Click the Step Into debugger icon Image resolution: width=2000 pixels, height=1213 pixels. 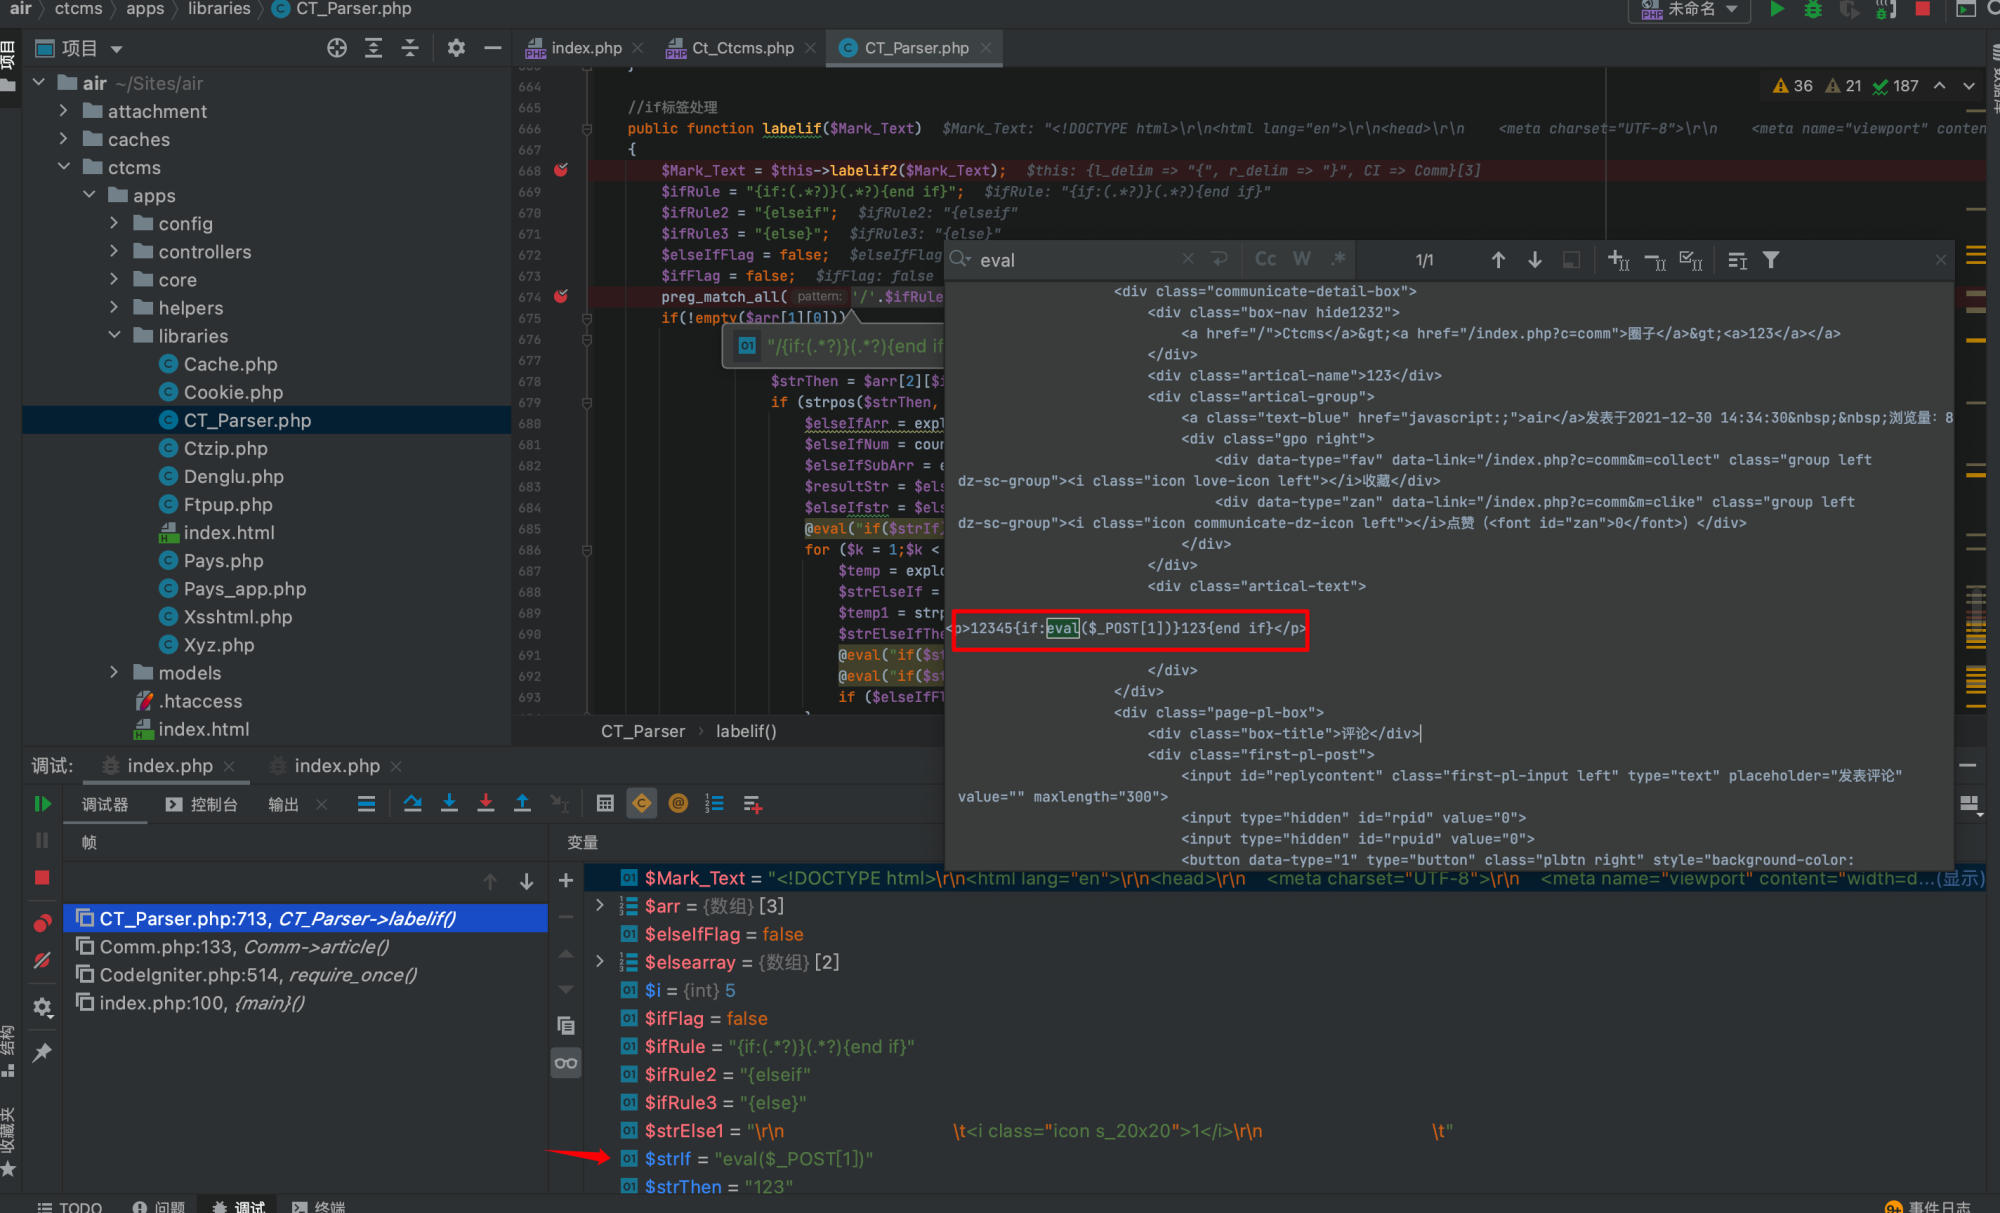tap(449, 804)
